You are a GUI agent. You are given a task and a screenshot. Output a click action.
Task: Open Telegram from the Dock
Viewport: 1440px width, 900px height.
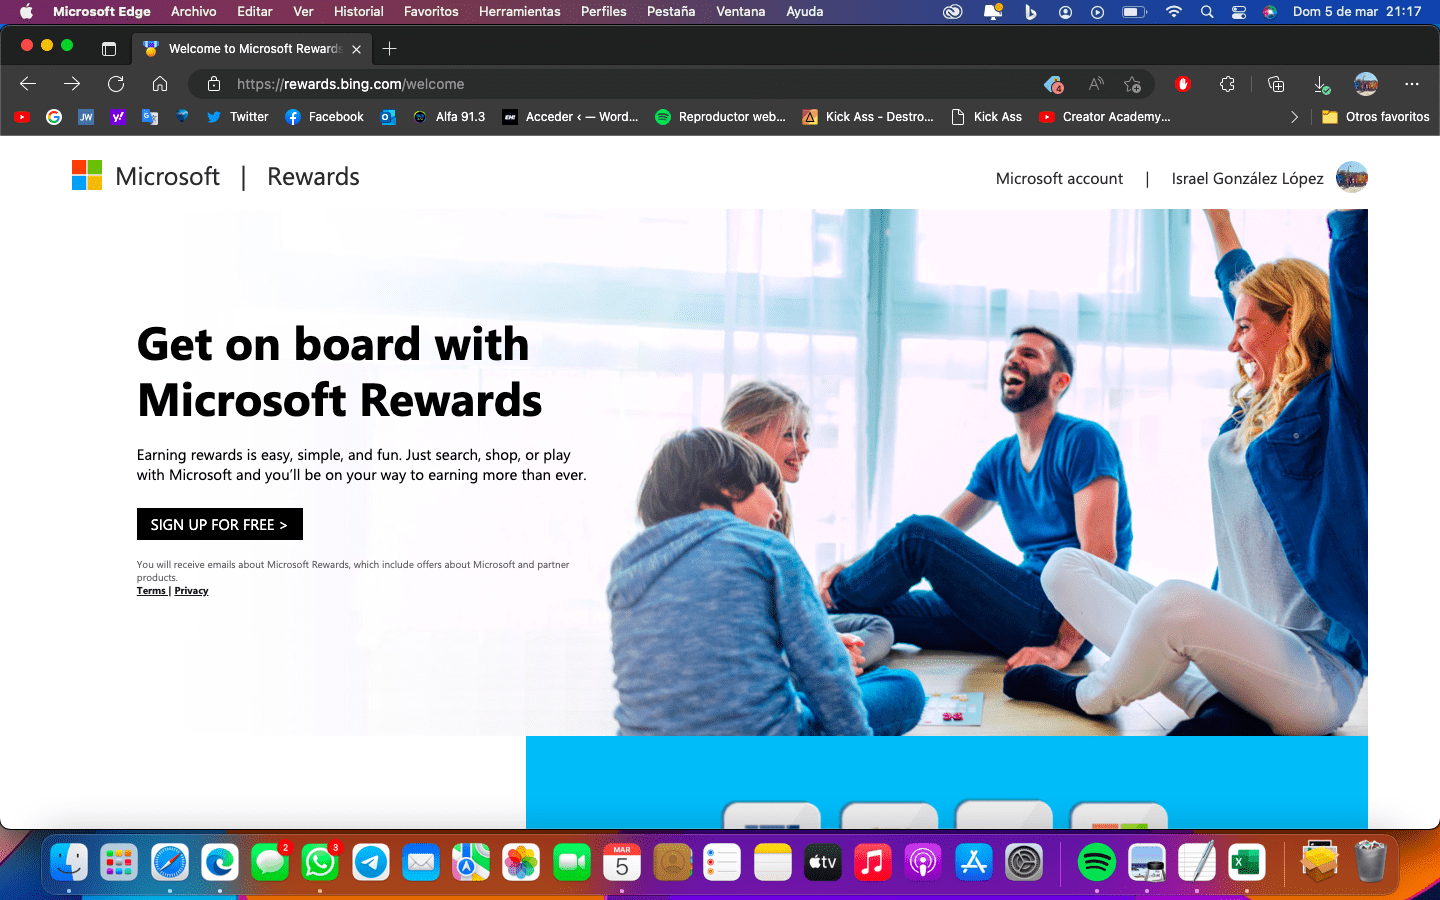pyautogui.click(x=371, y=862)
